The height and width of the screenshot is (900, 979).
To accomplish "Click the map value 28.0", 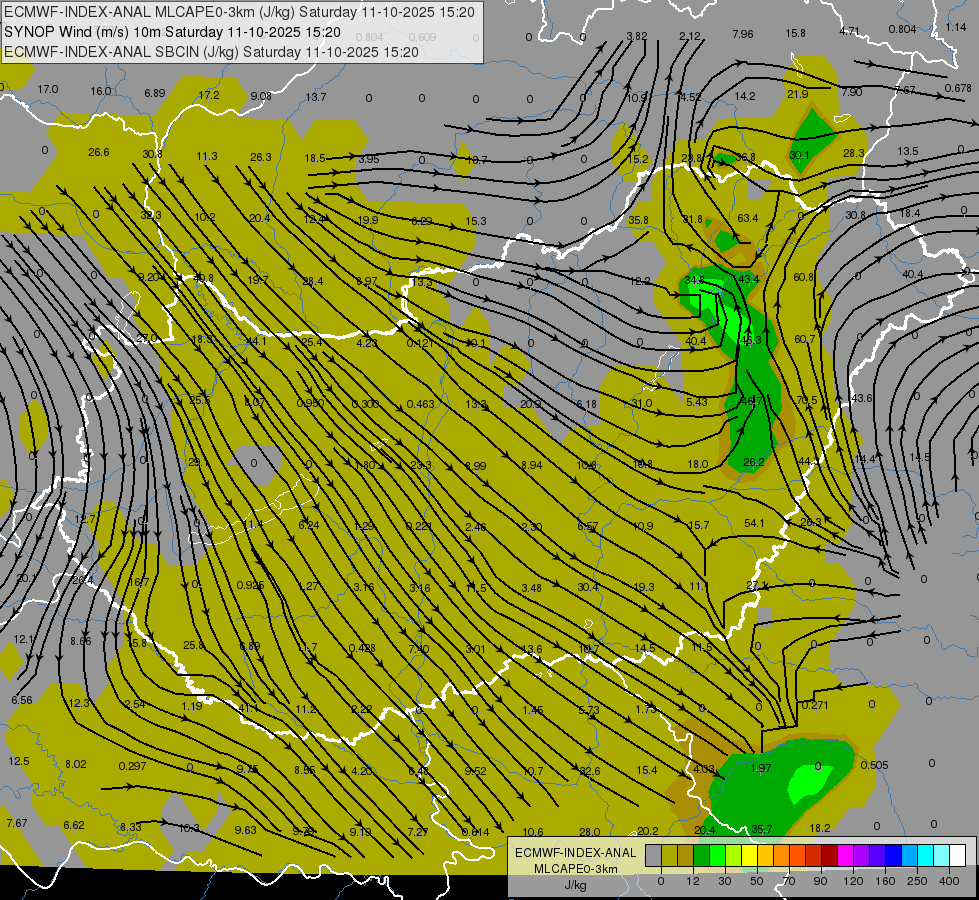I will pos(589,832).
